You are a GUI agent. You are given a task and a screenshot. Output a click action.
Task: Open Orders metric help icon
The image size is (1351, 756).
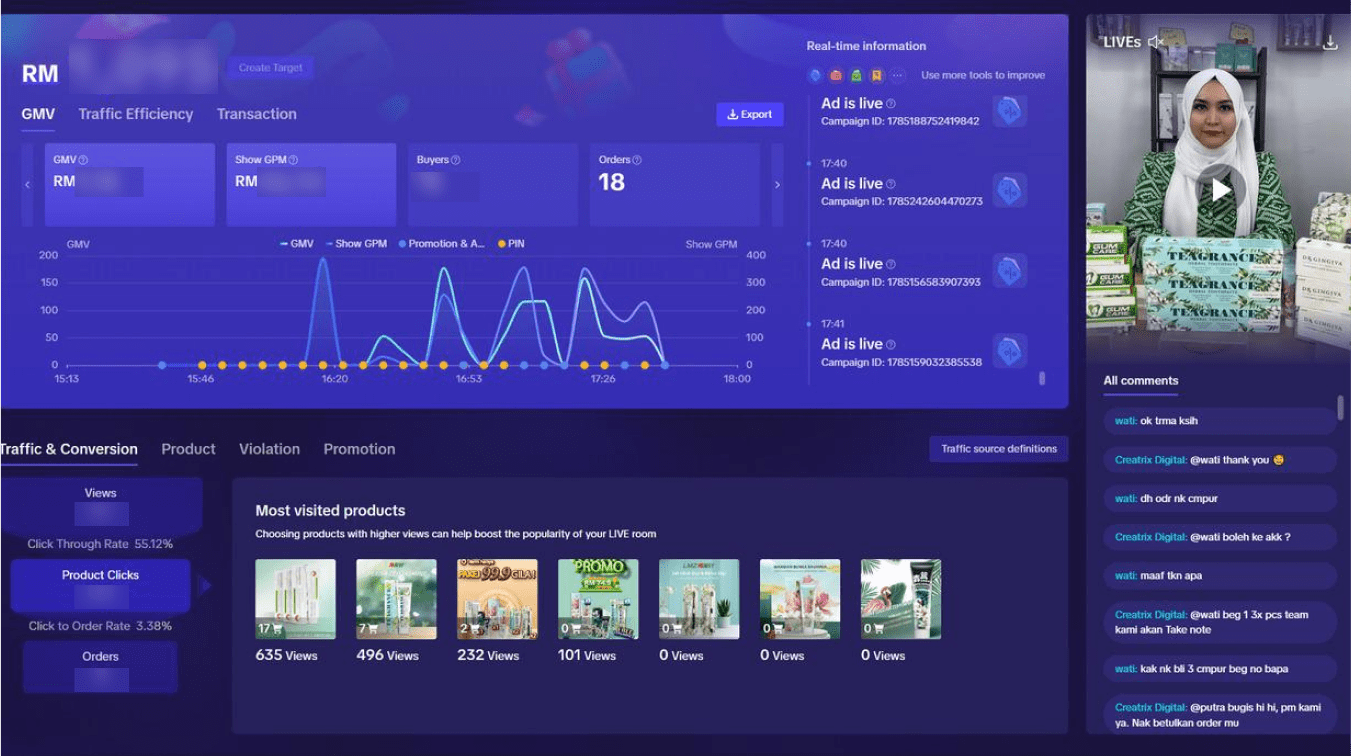coord(637,160)
